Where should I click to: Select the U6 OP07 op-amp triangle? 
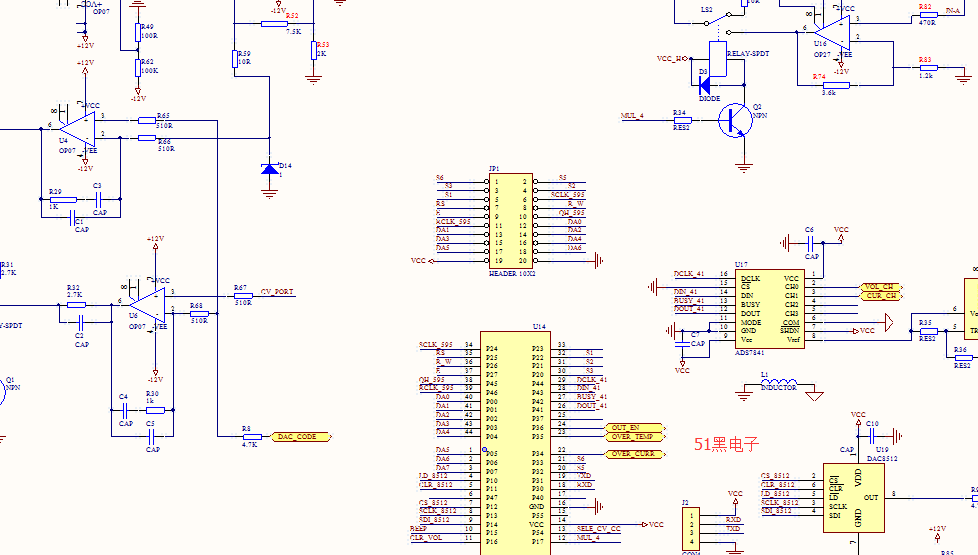point(148,305)
